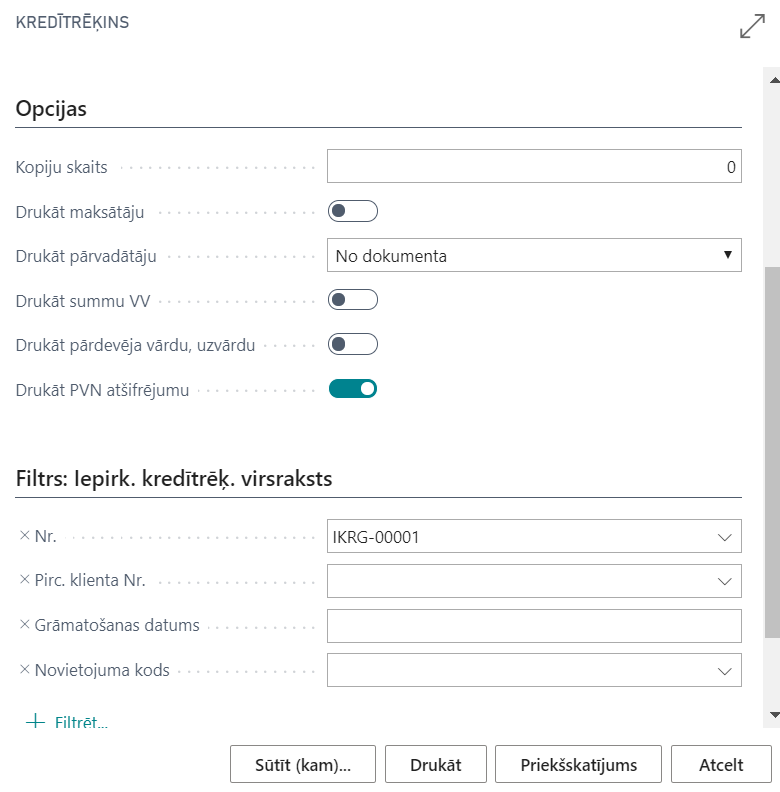Image resolution: width=780 pixels, height=792 pixels.
Task: Click the Drukāt maksātāju label
Action: click(x=80, y=212)
